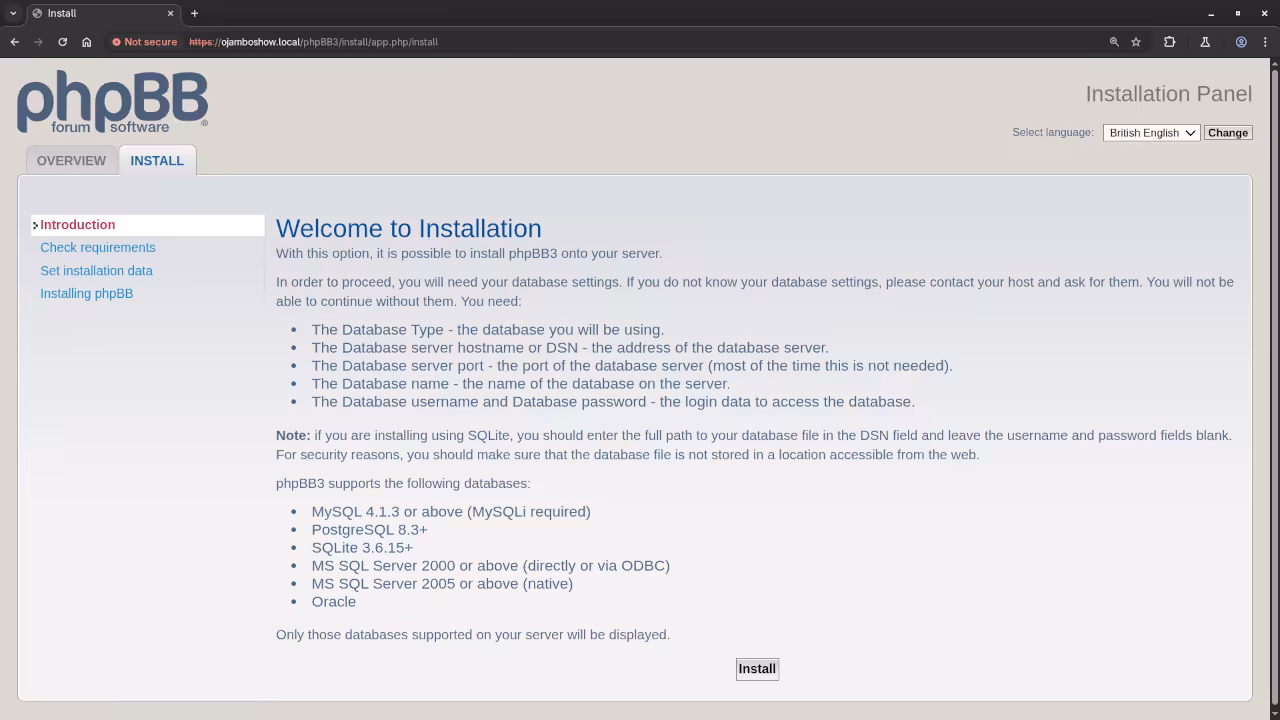Viewport: 1280px width, 720px height.
Task: Click the page vertical scrollbar
Action: pos(1275,390)
